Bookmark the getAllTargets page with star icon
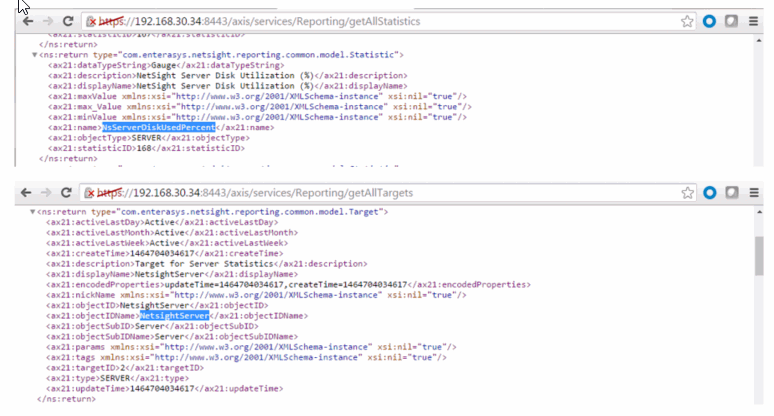 pos(687,192)
